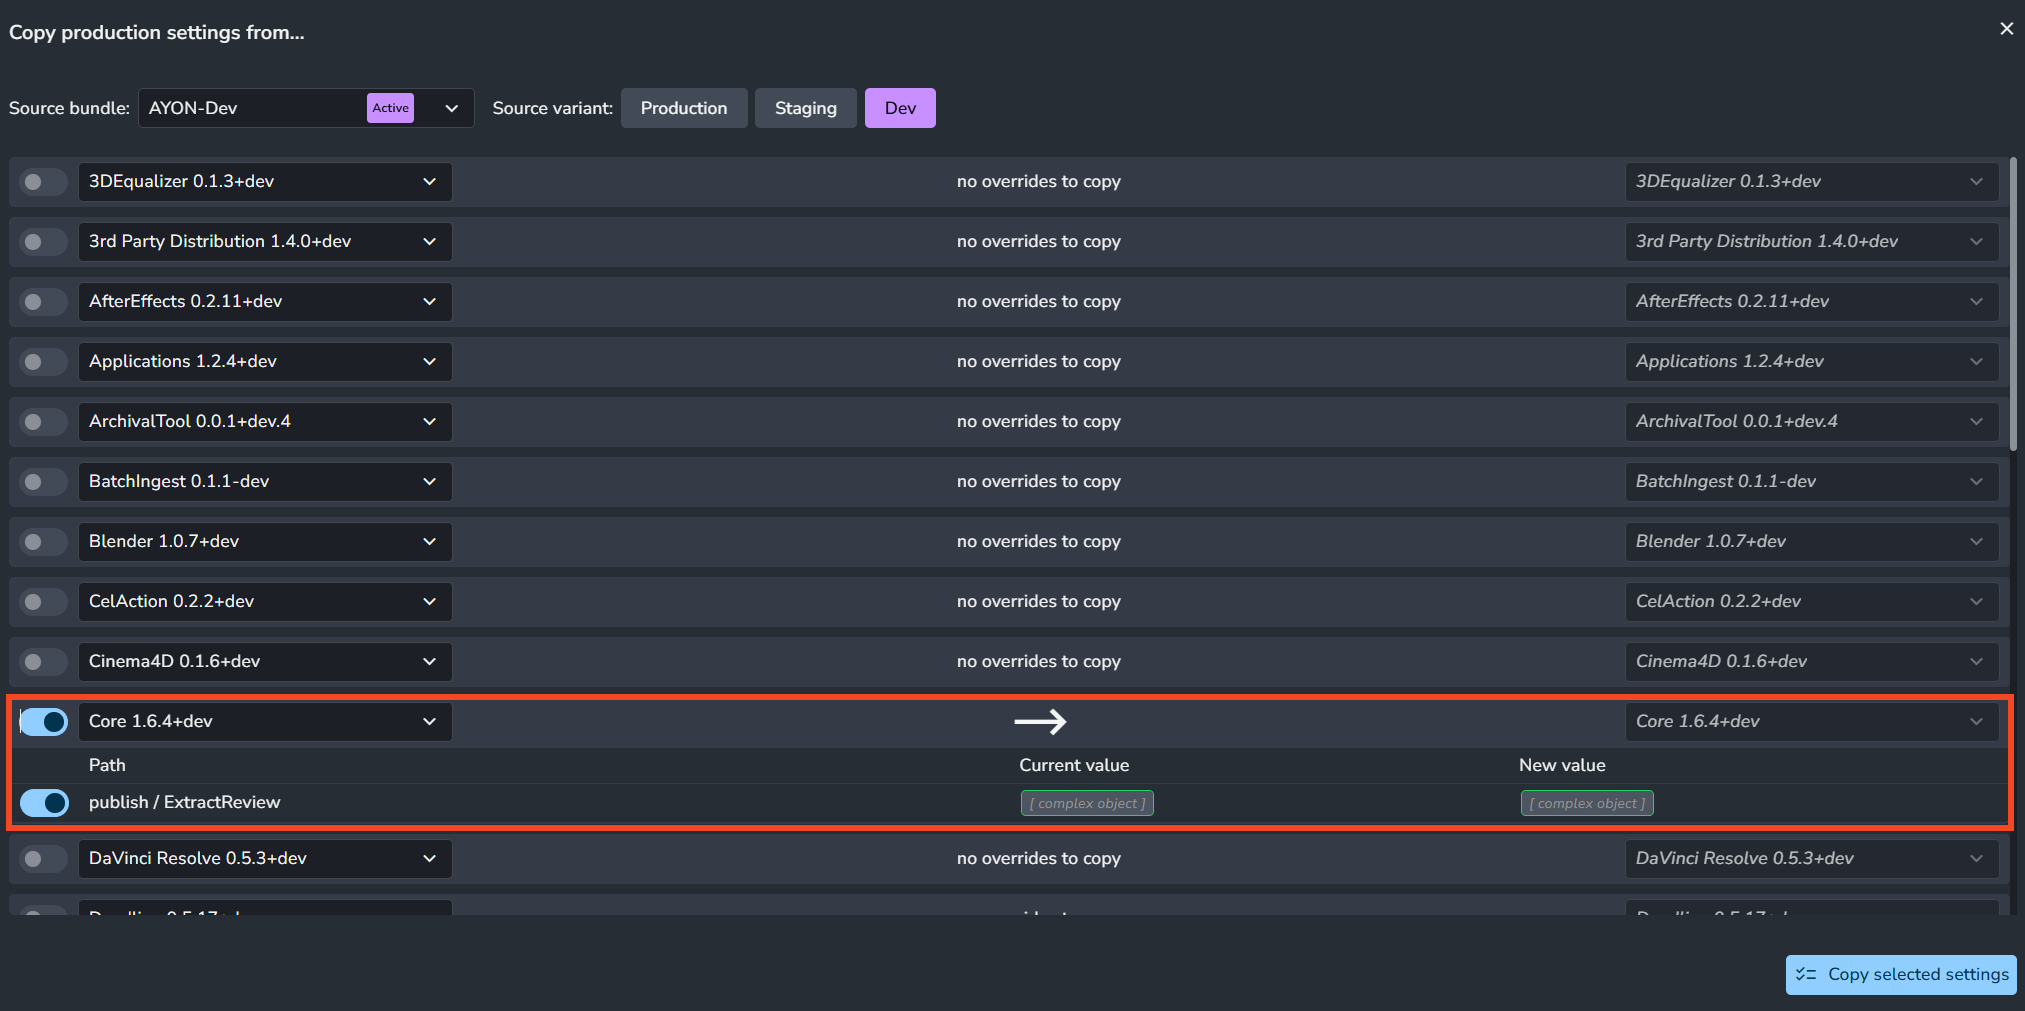Enable the 3rd Party Distribution toggle
Image resolution: width=2025 pixels, height=1011 pixels.
click(x=44, y=242)
